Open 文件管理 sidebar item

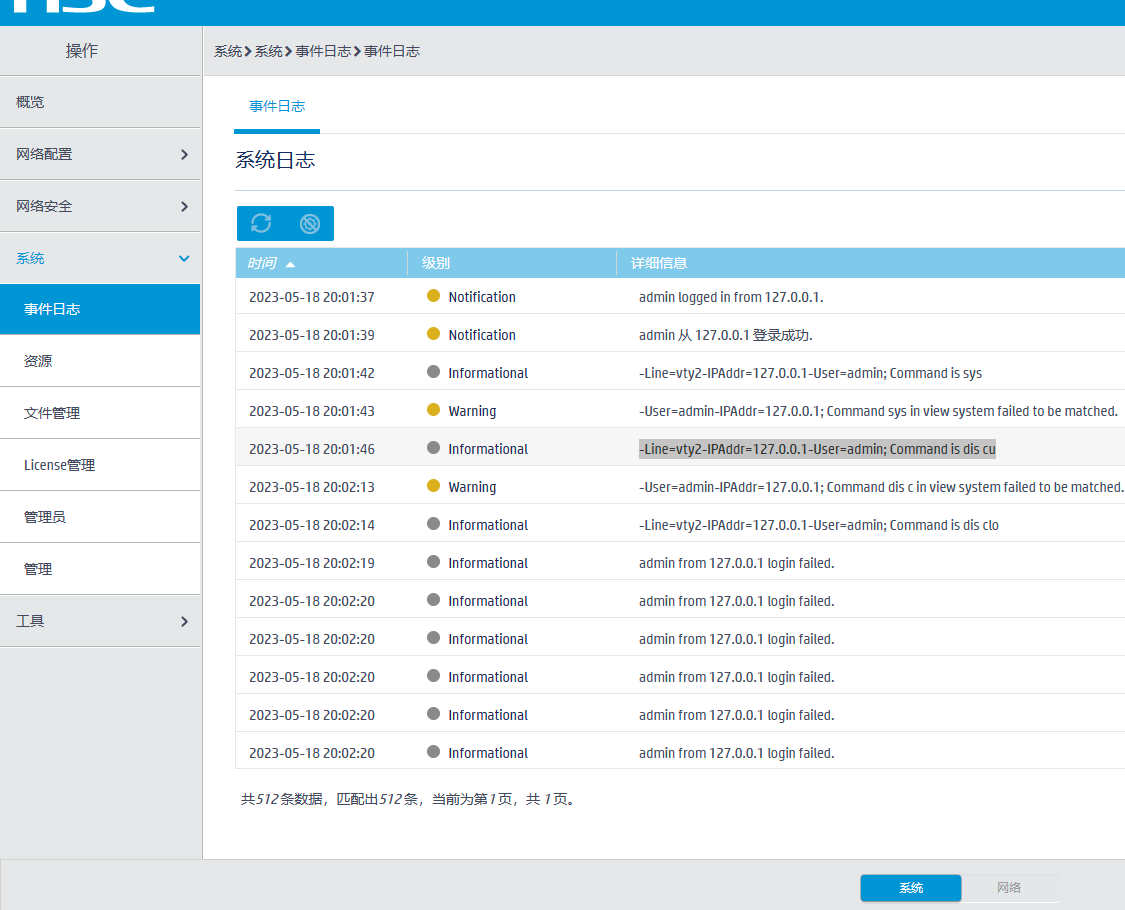coord(100,413)
